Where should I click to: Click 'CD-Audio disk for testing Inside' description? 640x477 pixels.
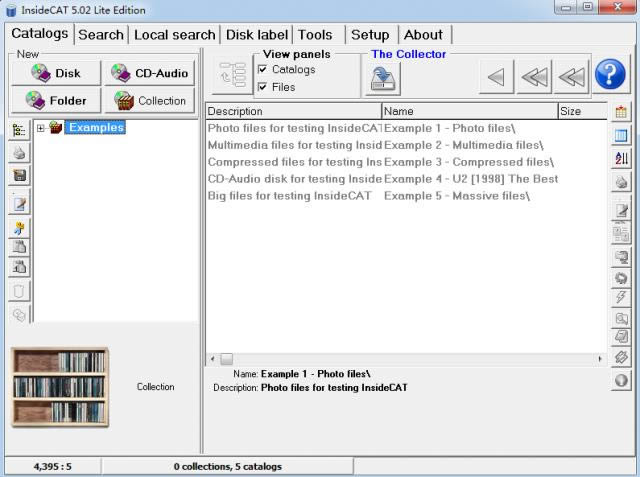pyautogui.click(x=295, y=179)
